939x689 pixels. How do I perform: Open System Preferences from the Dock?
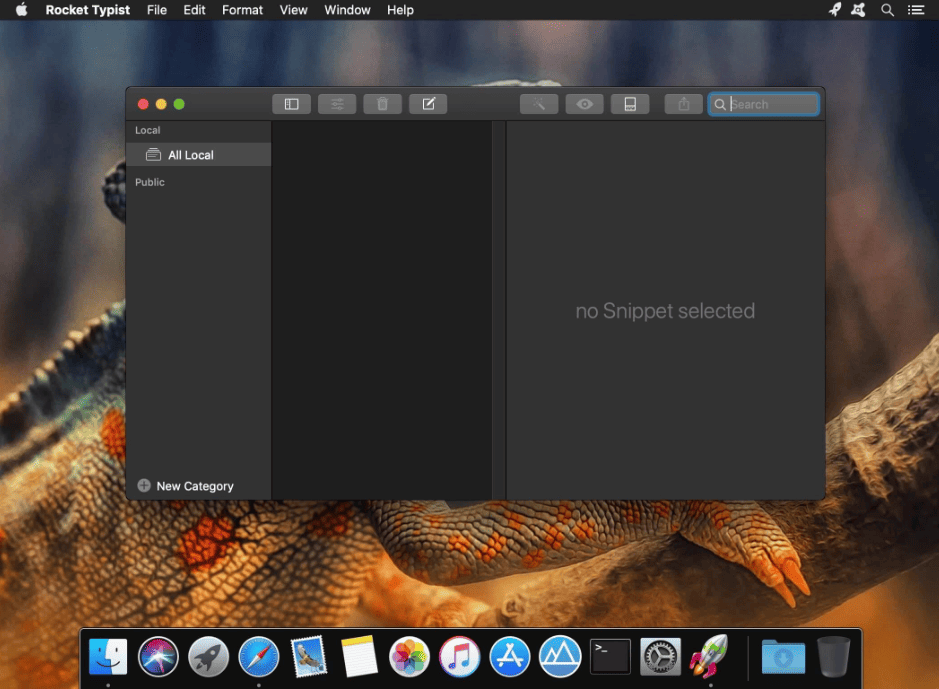pyautogui.click(x=661, y=657)
